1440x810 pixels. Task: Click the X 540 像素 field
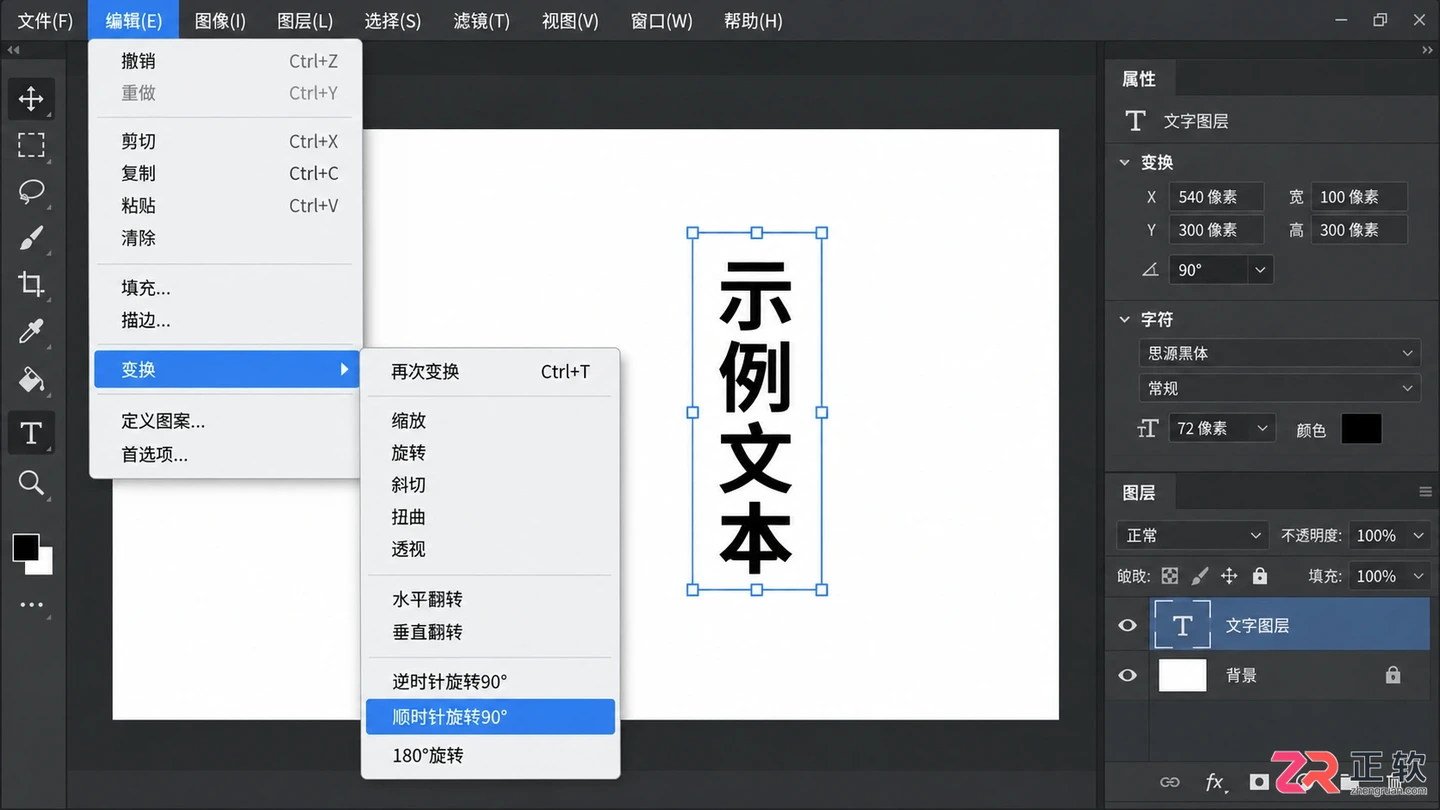1216,197
